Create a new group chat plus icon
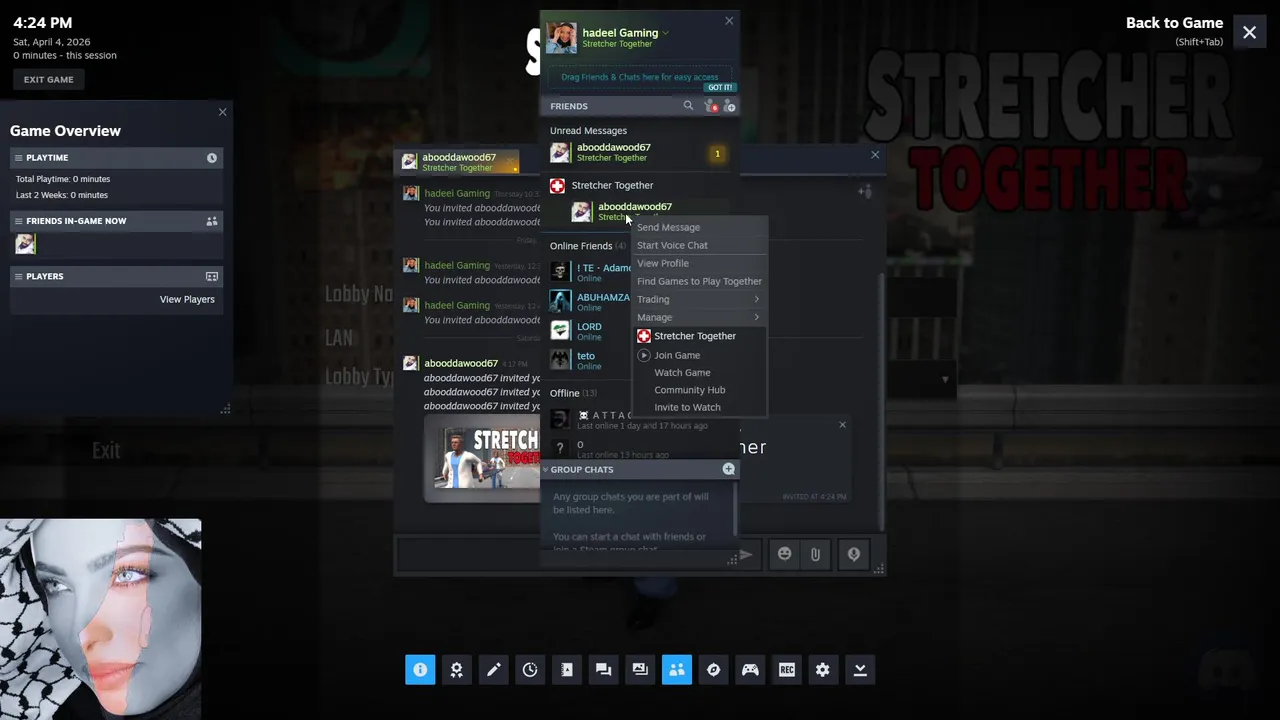Screen dimensions: 1280x720 coord(728,469)
